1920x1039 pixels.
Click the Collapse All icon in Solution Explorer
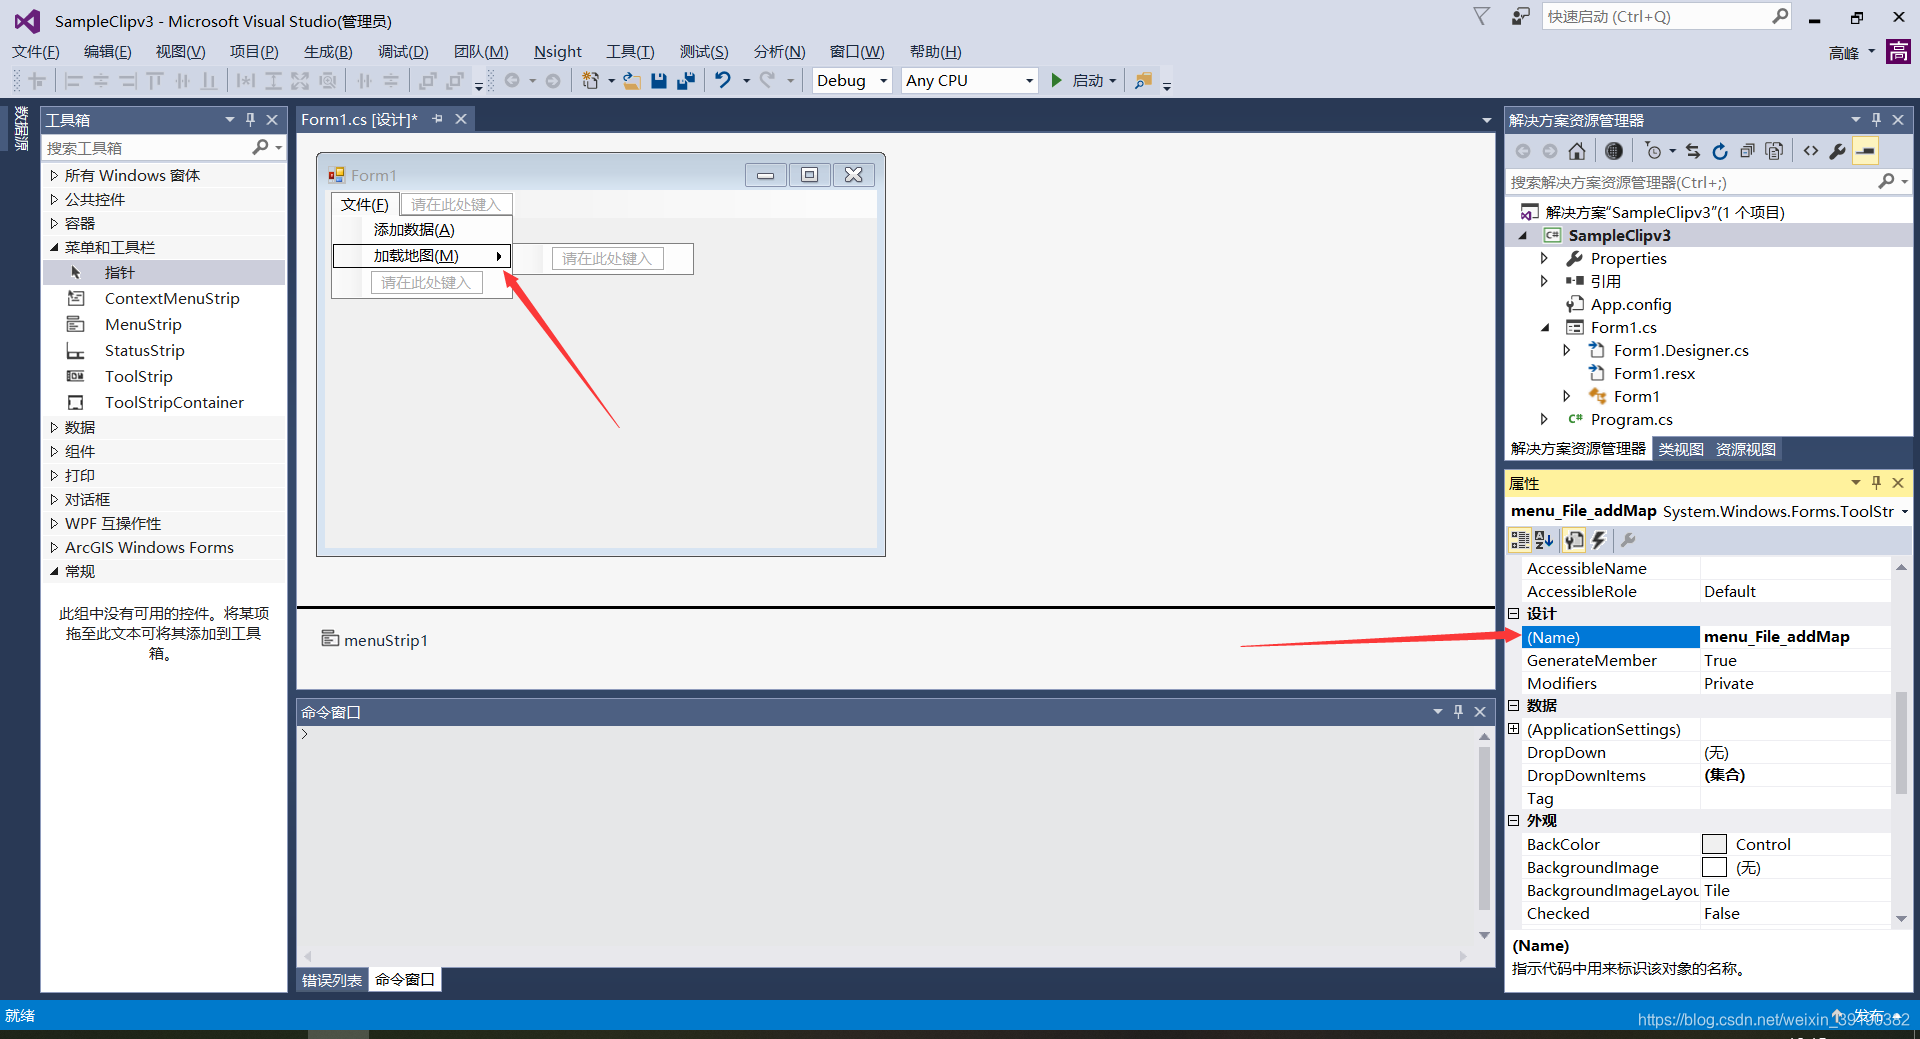(x=1747, y=151)
